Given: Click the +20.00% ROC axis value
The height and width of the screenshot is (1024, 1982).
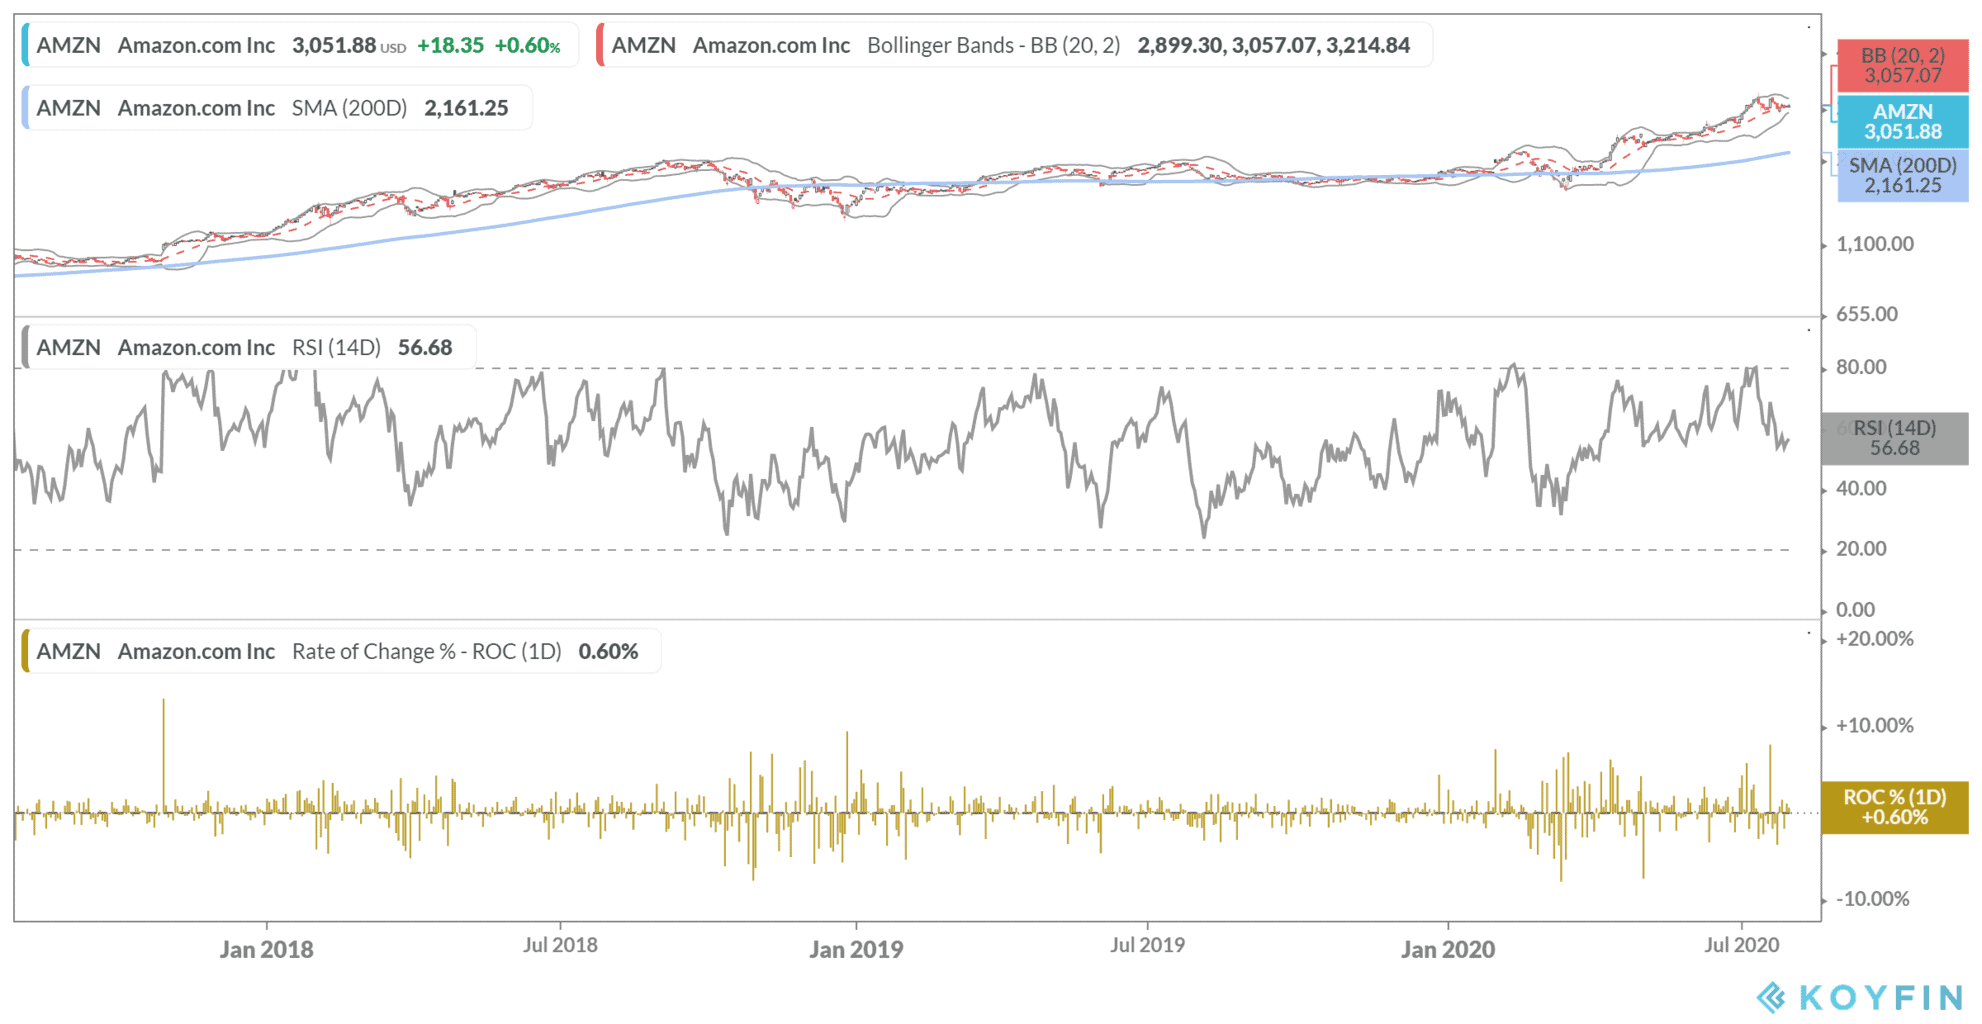Looking at the screenshot, I should point(1875,639).
